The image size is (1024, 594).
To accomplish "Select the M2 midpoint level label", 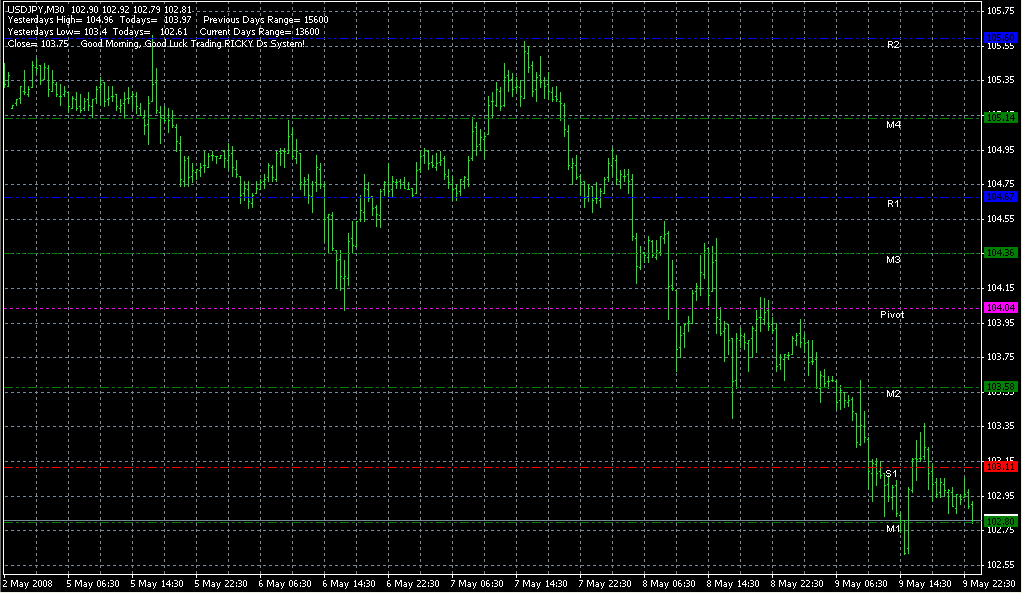I will (893, 394).
